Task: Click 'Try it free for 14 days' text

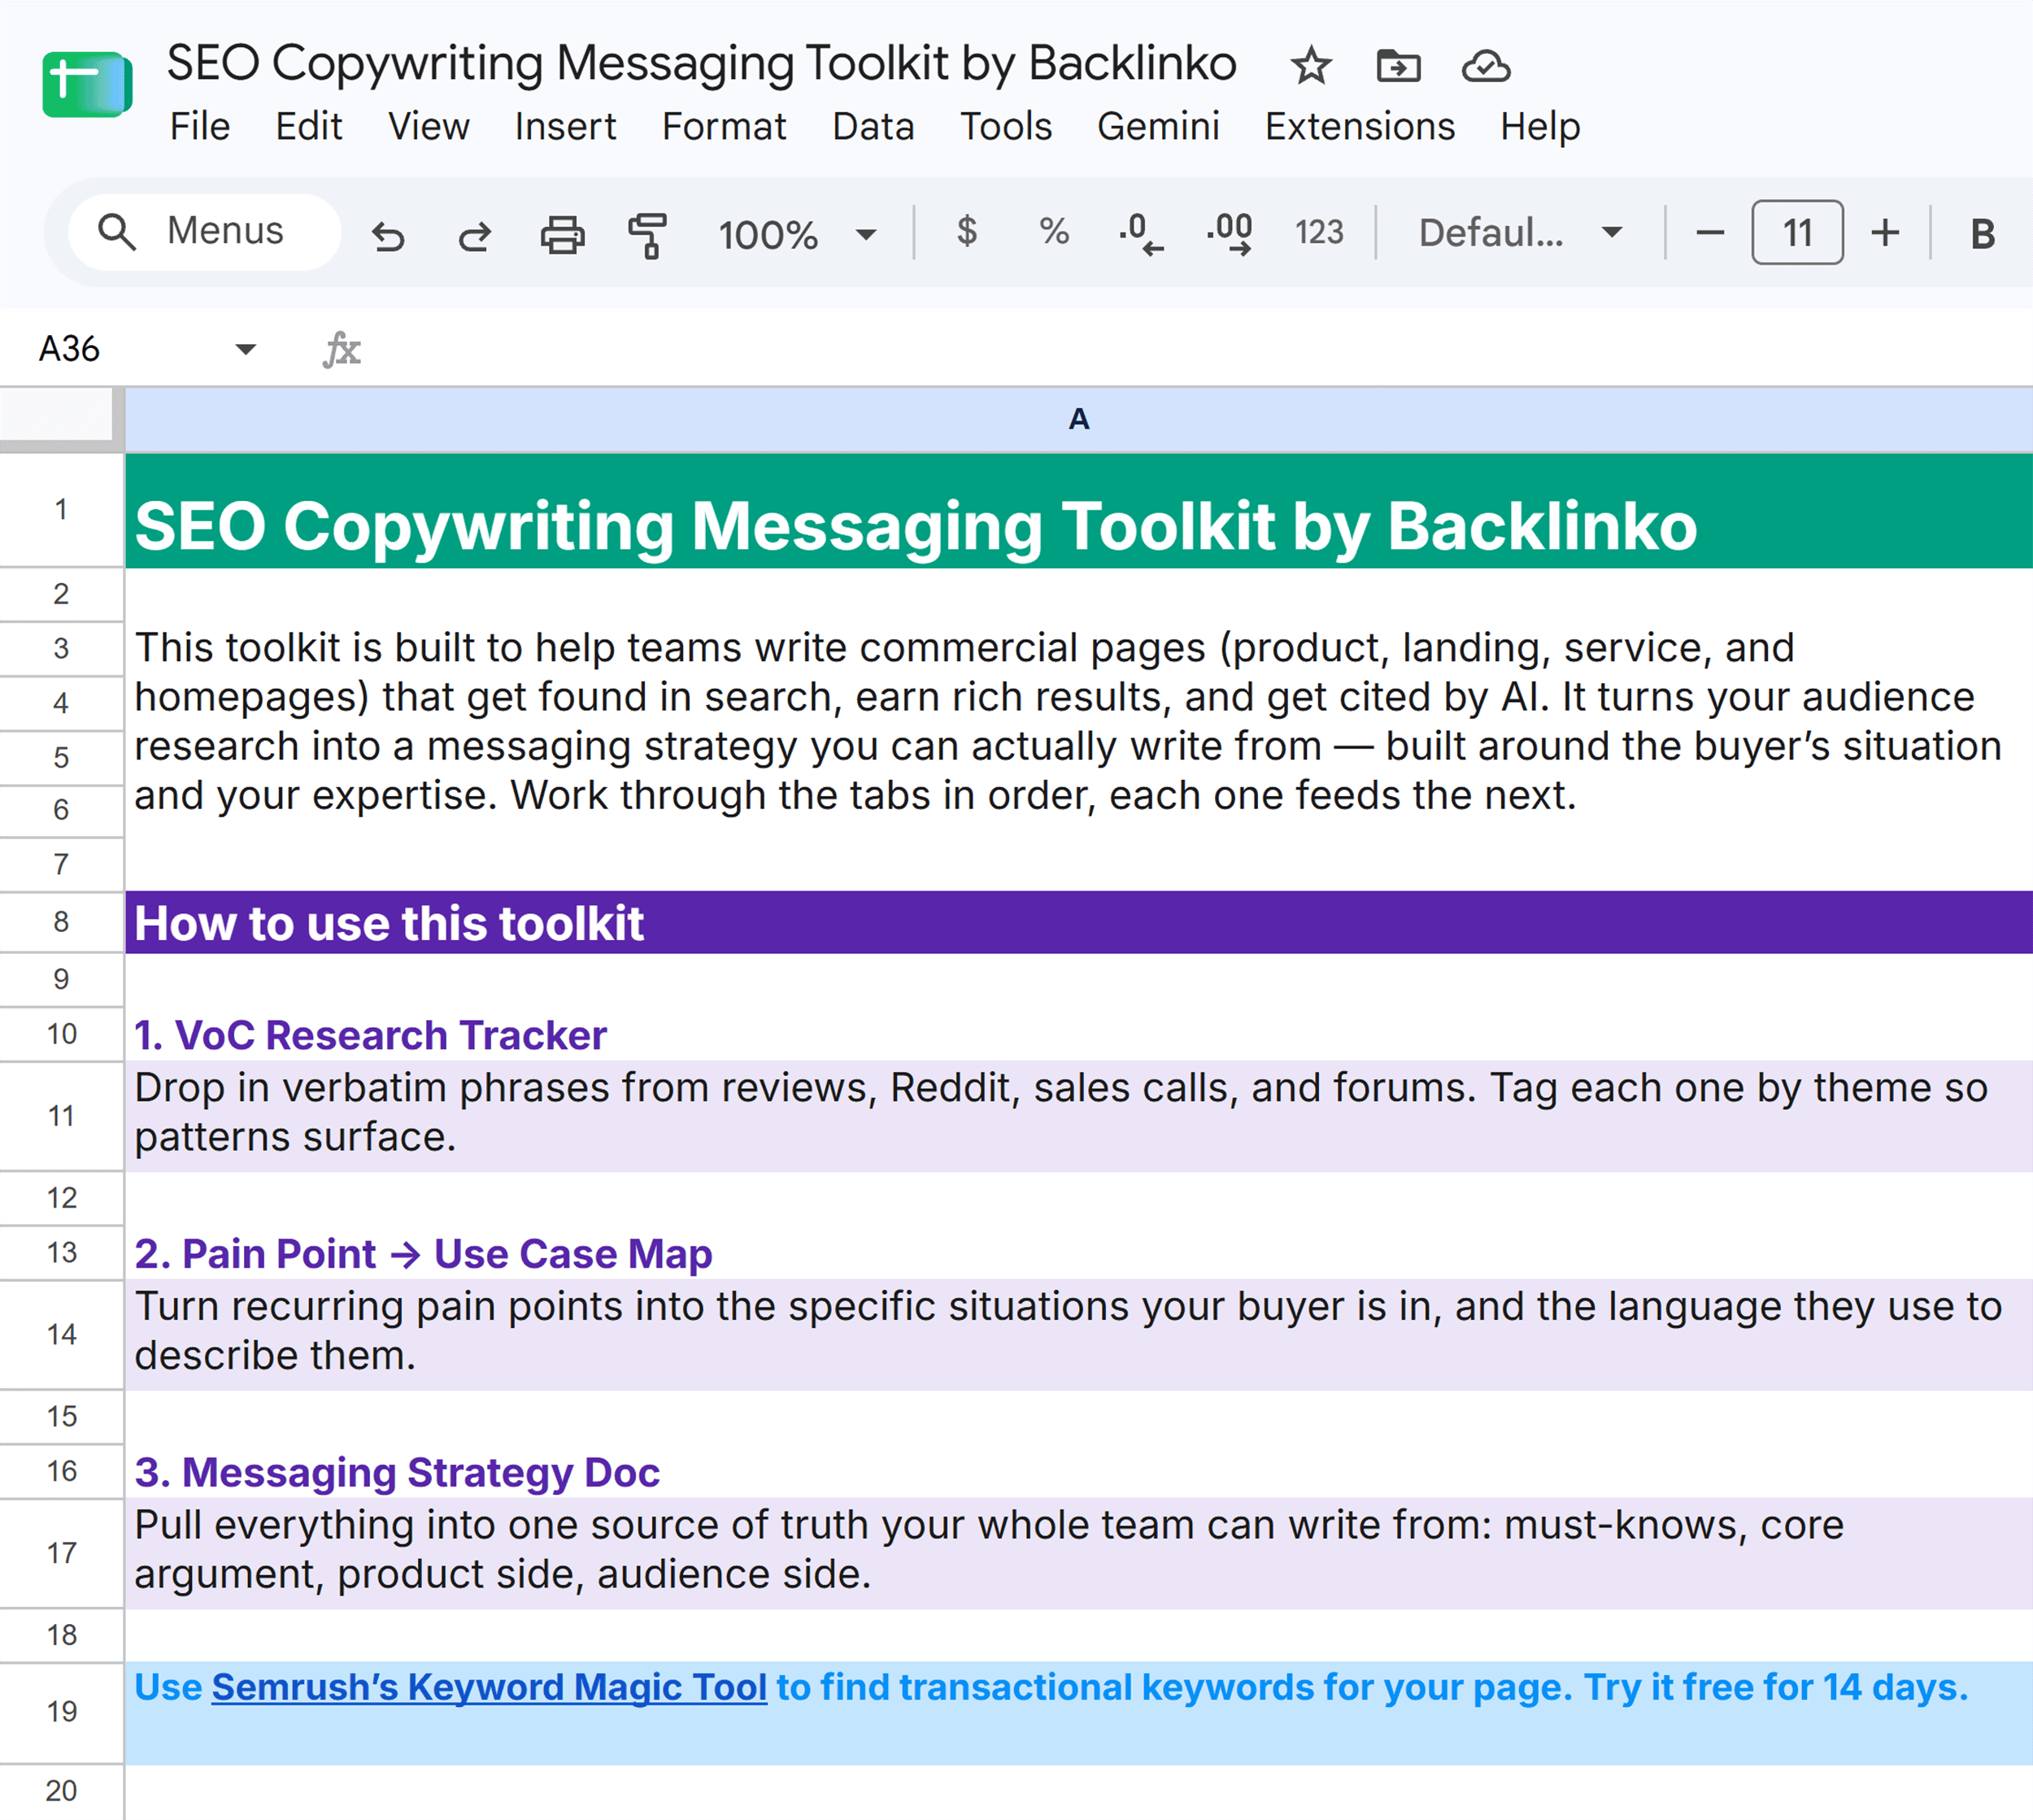Action: pos(1775,1688)
